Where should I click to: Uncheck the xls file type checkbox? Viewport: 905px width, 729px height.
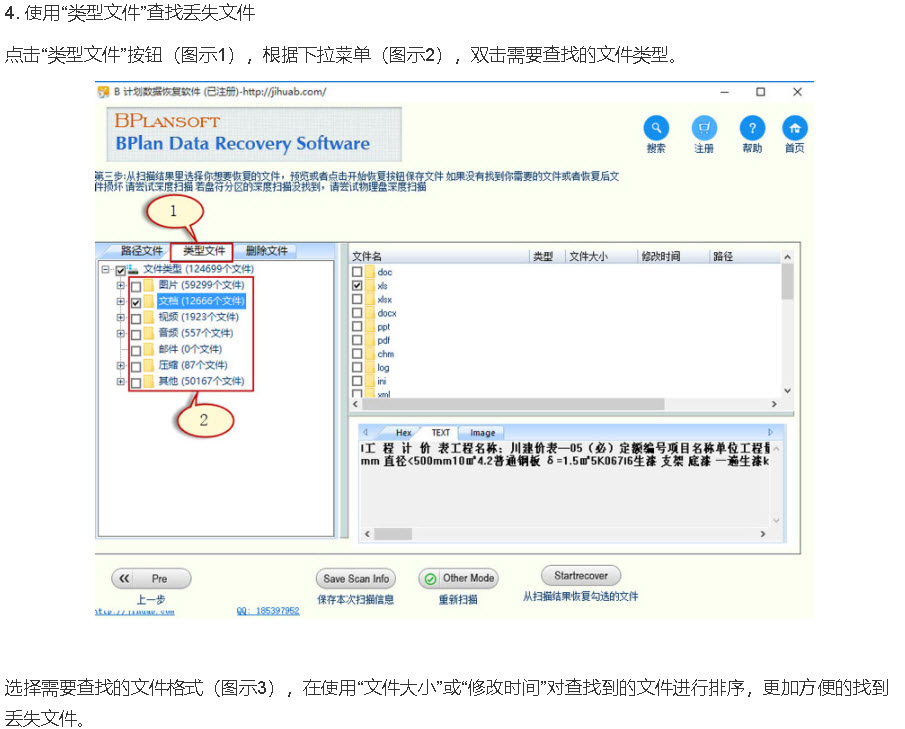357,286
